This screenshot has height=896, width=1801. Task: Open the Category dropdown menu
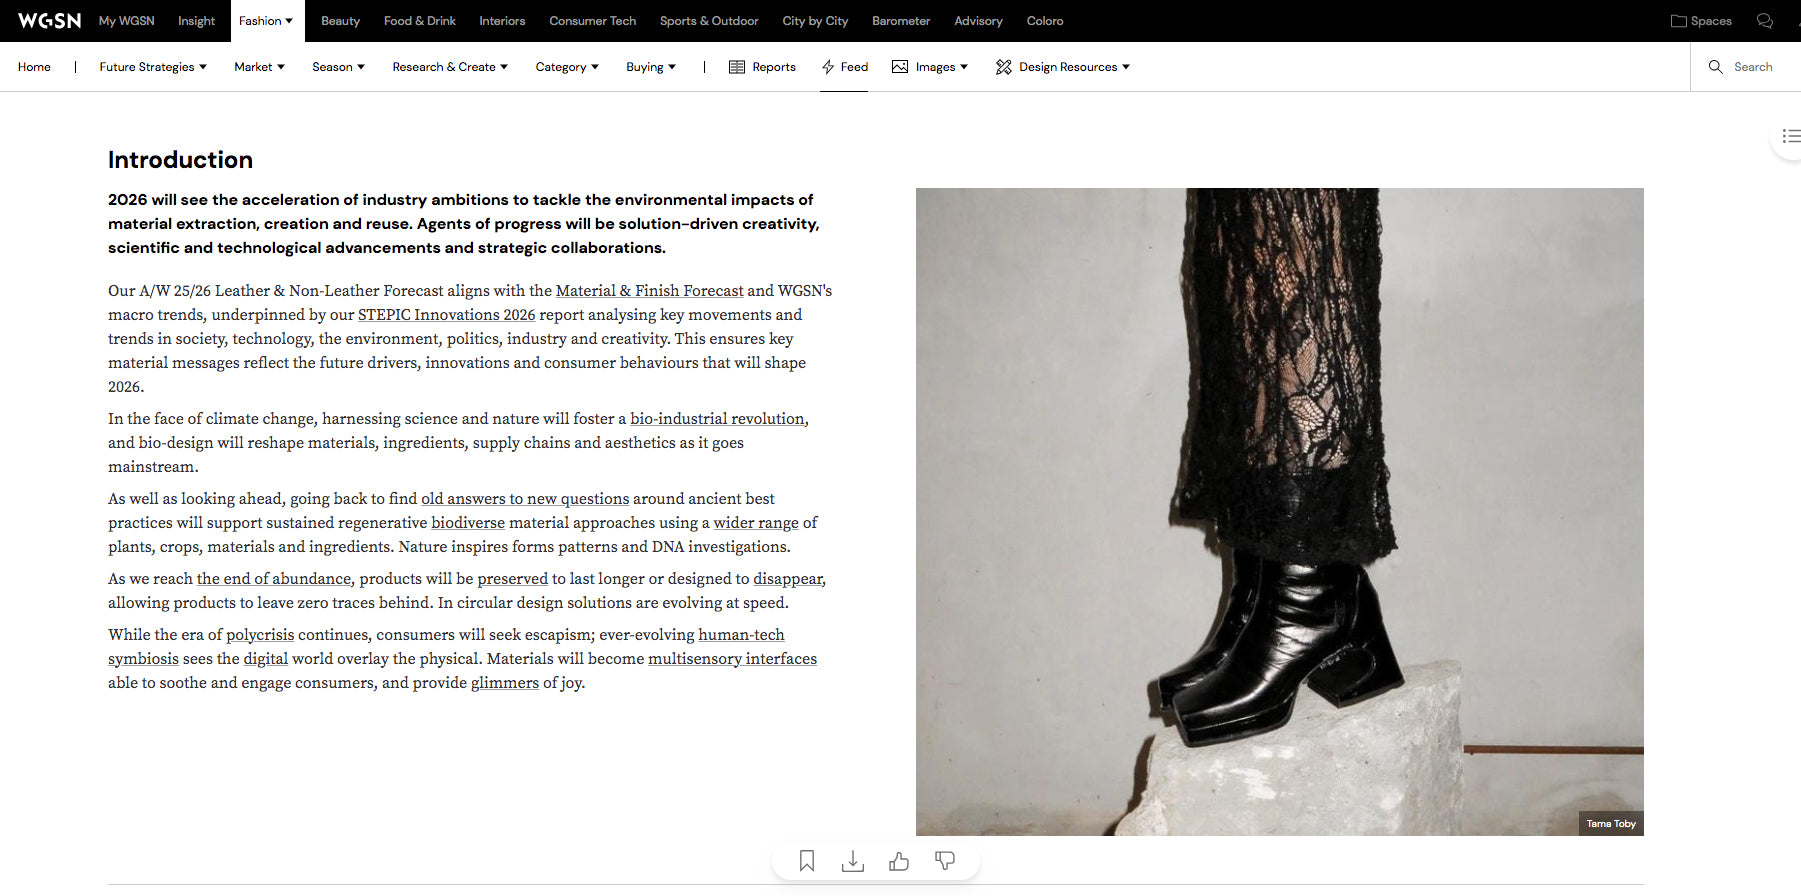click(567, 67)
